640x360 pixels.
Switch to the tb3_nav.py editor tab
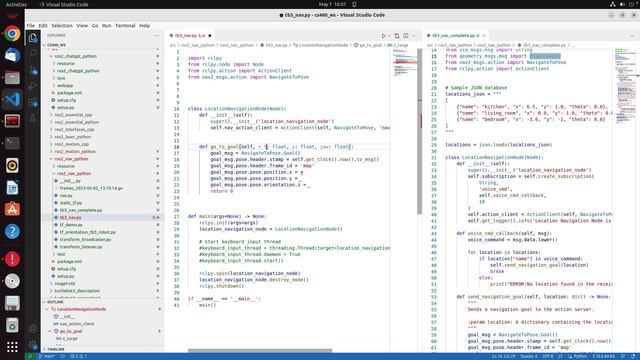pyautogui.click(x=190, y=36)
